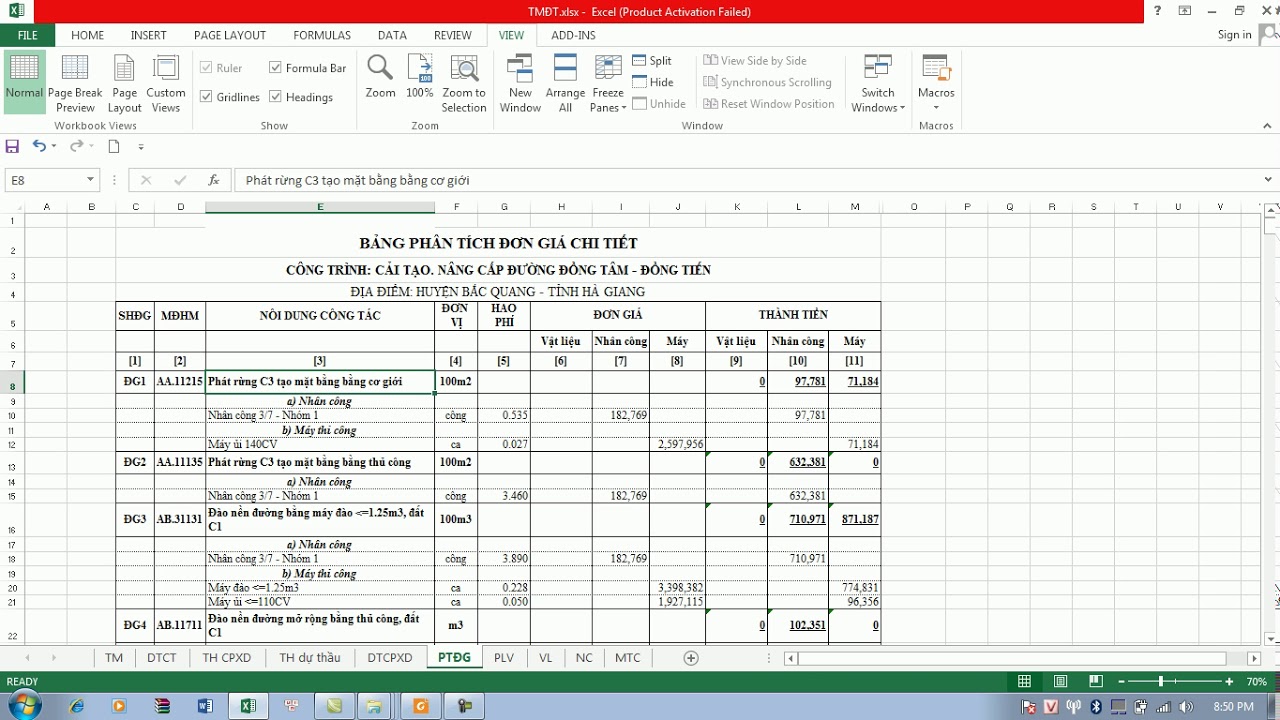Image resolution: width=1280 pixels, height=720 pixels.
Task: Undo the last action
Action: (38, 146)
